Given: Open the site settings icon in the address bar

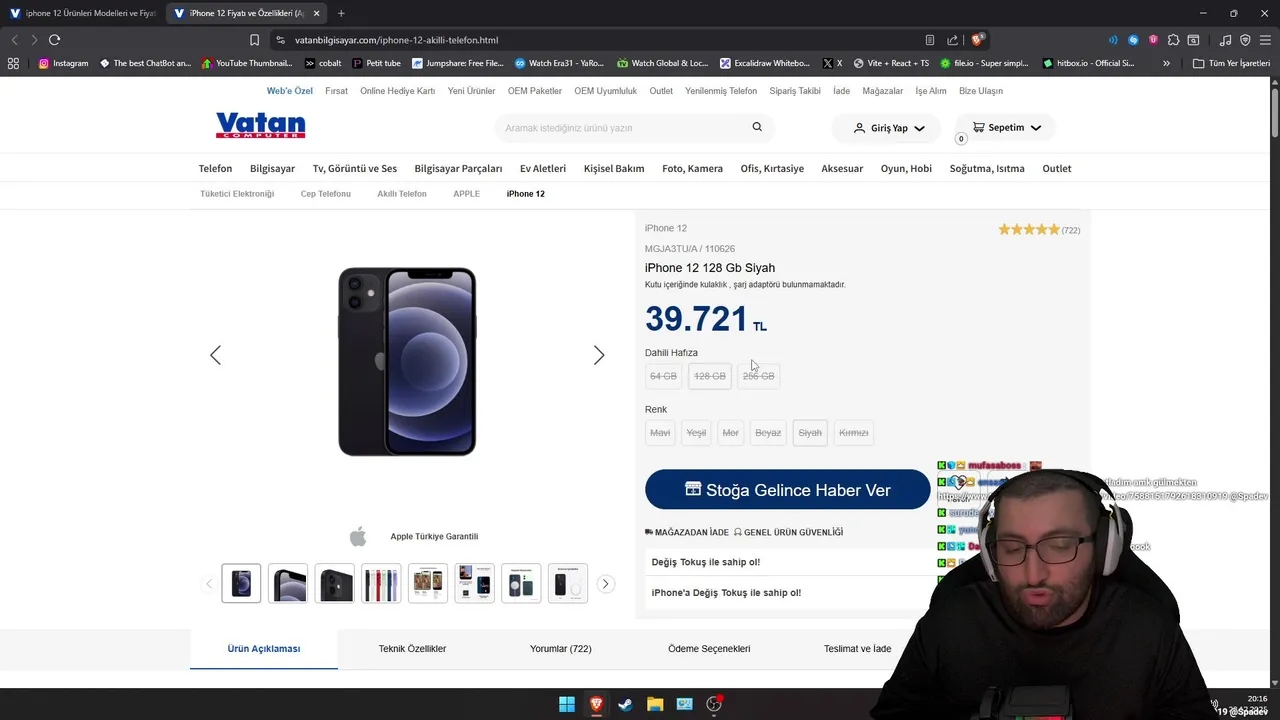Looking at the screenshot, I should click(x=280, y=40).
